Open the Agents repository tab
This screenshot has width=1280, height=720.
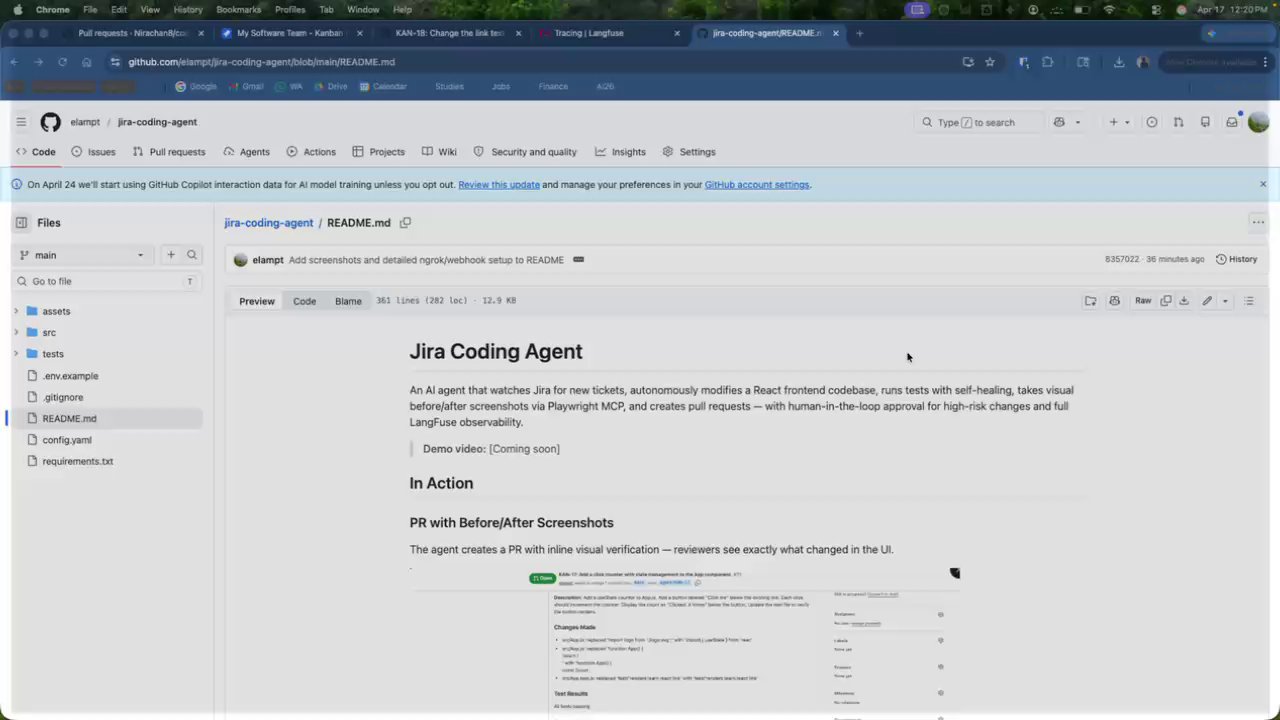pyautogui.click(x=246, y=152)
